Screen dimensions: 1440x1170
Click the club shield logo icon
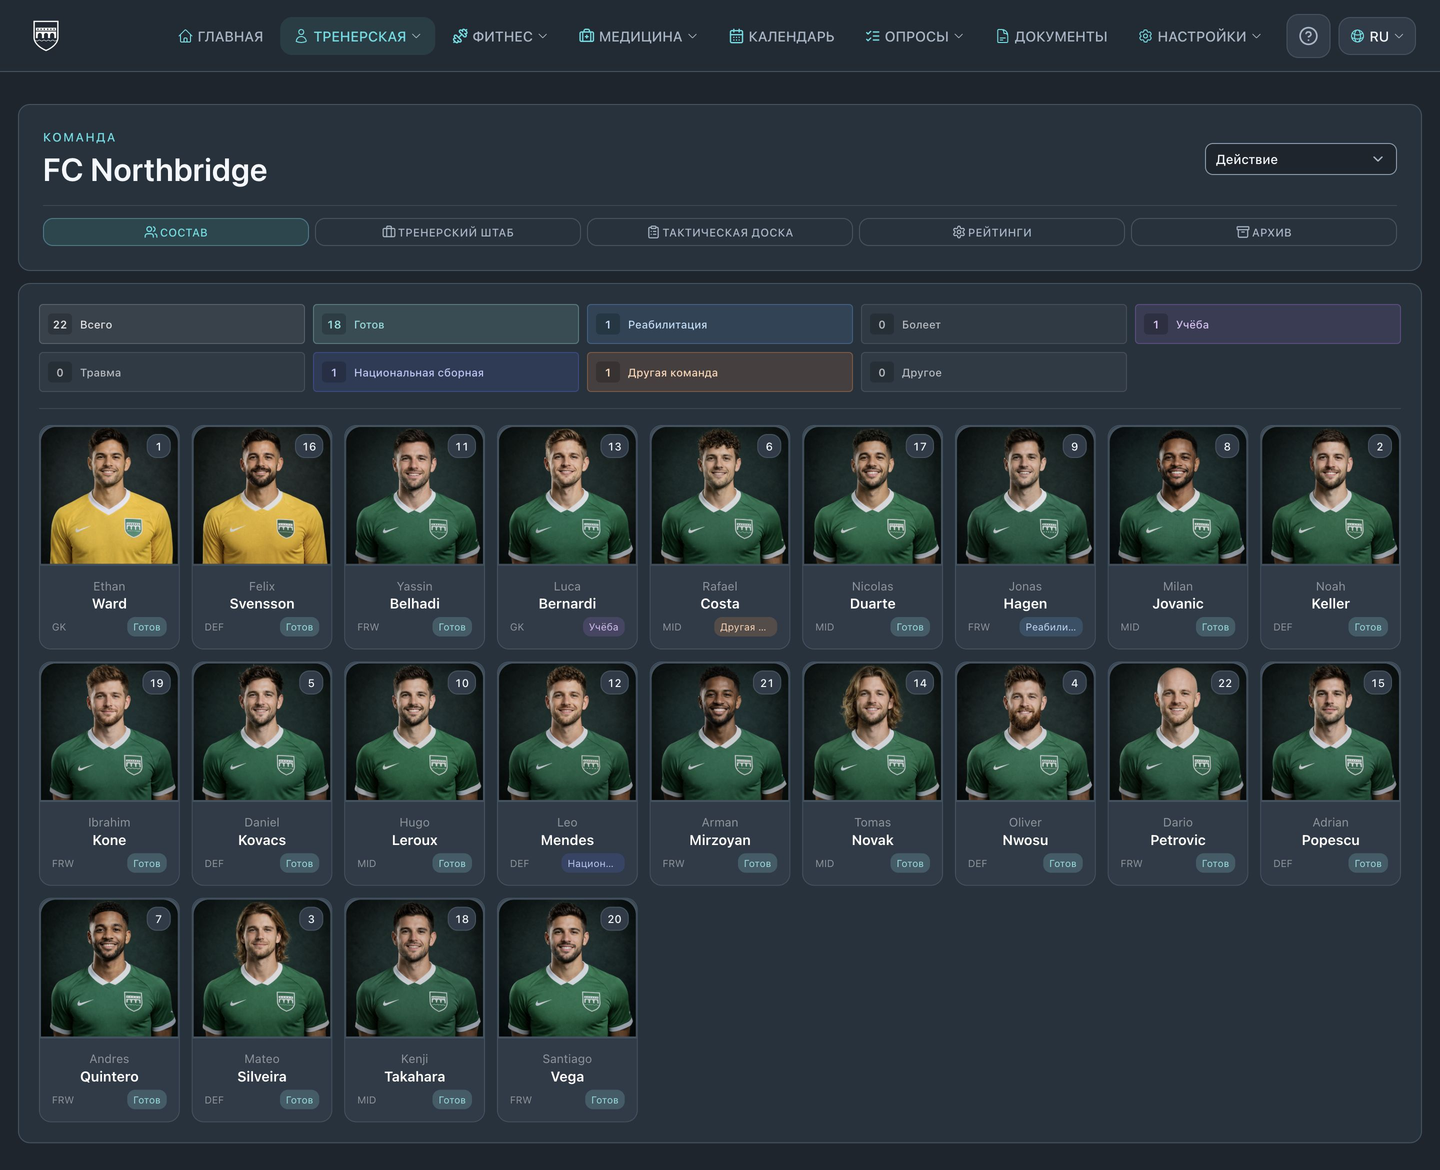pyautogui.click(x=46, y=35)
